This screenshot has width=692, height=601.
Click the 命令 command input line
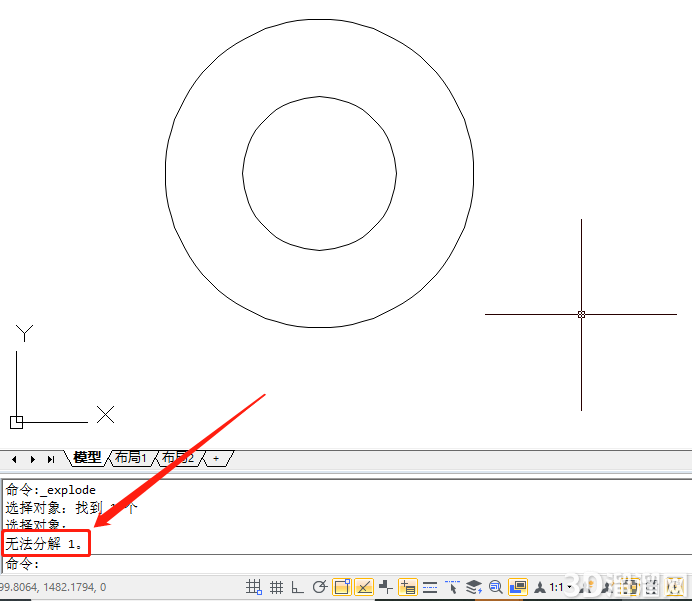[x=346, y=564]
